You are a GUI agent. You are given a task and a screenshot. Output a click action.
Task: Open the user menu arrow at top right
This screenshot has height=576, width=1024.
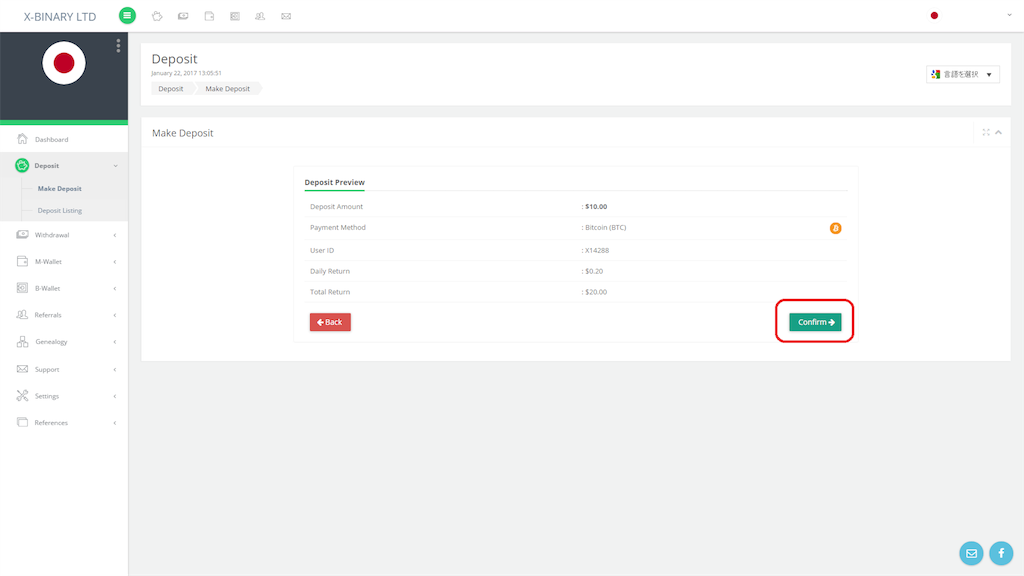pyautogui.click(x=1009, y=15)
